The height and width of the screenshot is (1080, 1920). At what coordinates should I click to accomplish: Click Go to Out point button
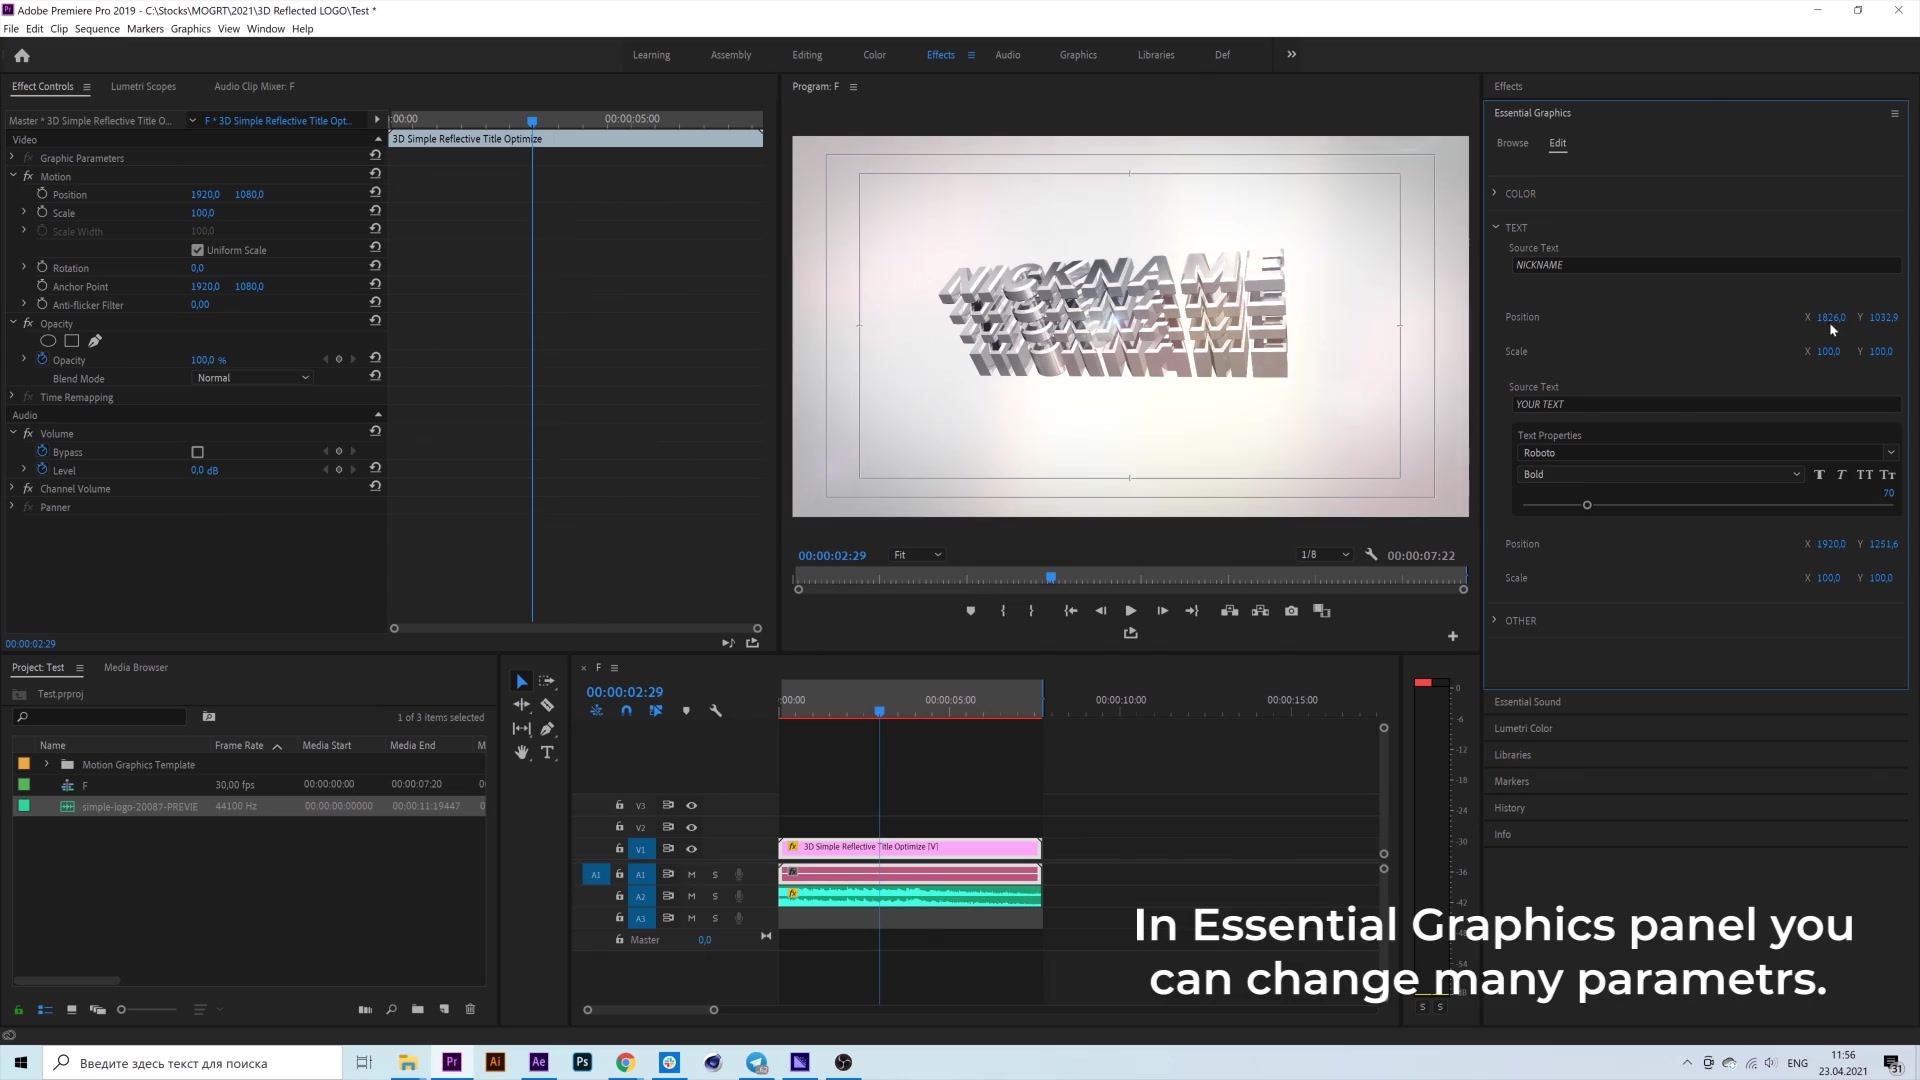pos(1192,611)
